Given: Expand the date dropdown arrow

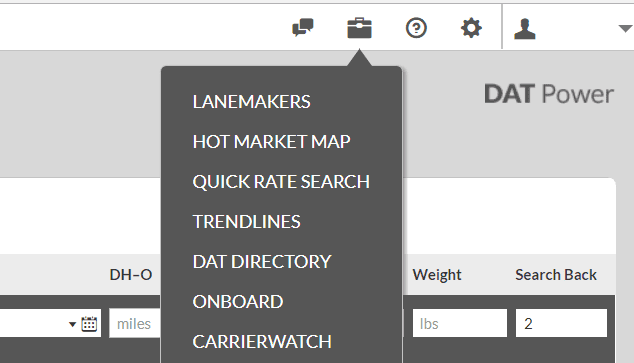Looking at the screenshot, I should click(x=72, y=324).
